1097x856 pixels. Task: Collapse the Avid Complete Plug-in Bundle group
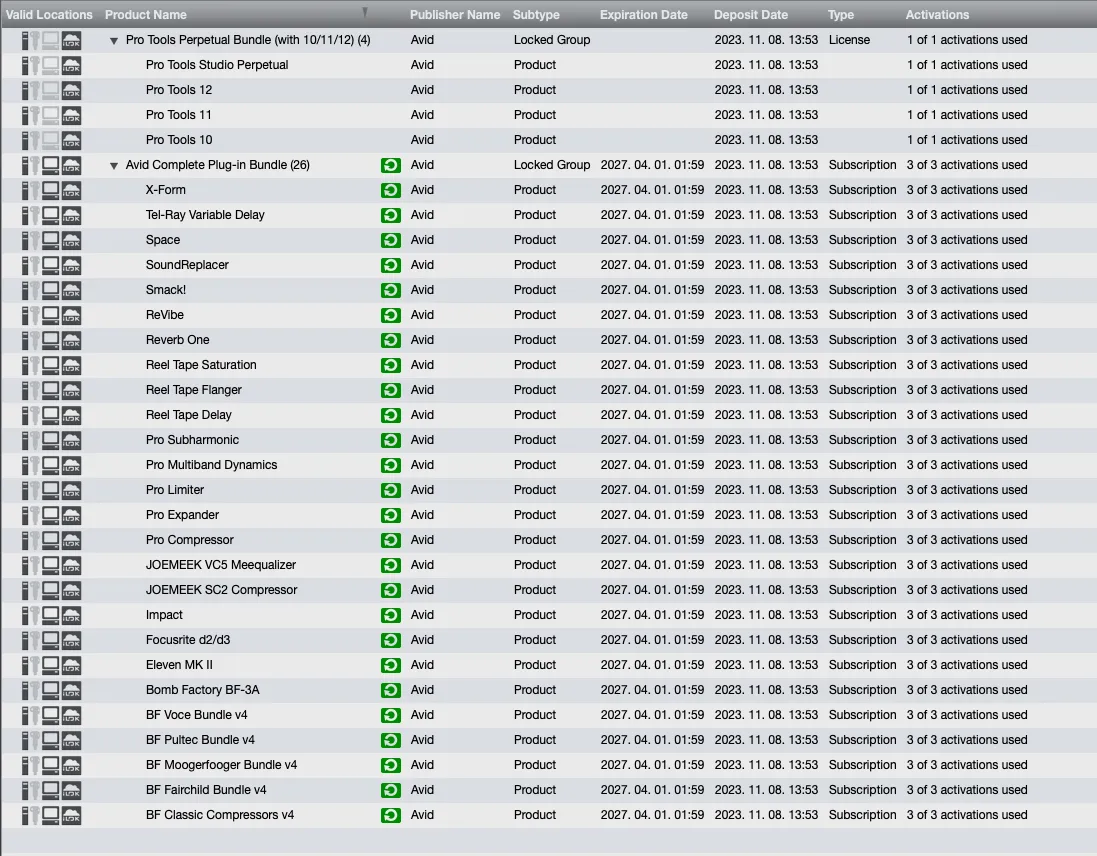(x=114, y=166)
